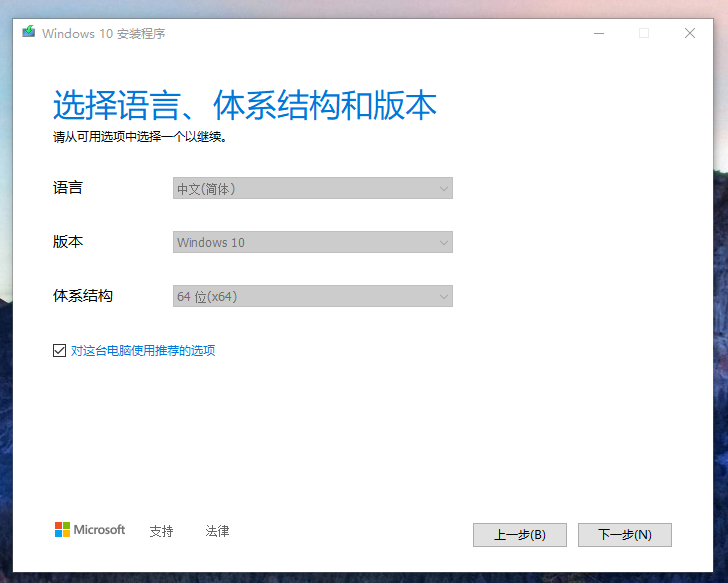The width and height of the screenshot is (728, 583).
Task: Close the Windows 10 安装程序 window
Action: (x=690, y=33)
